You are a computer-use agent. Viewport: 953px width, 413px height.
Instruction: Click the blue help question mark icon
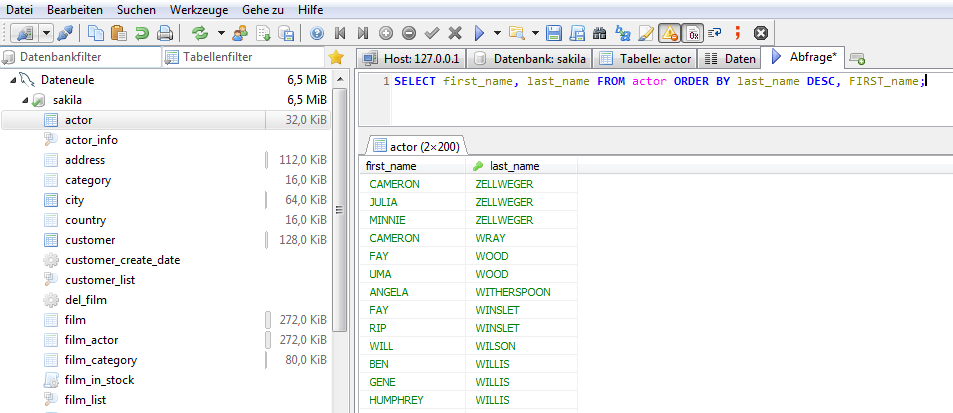point(316,33)
